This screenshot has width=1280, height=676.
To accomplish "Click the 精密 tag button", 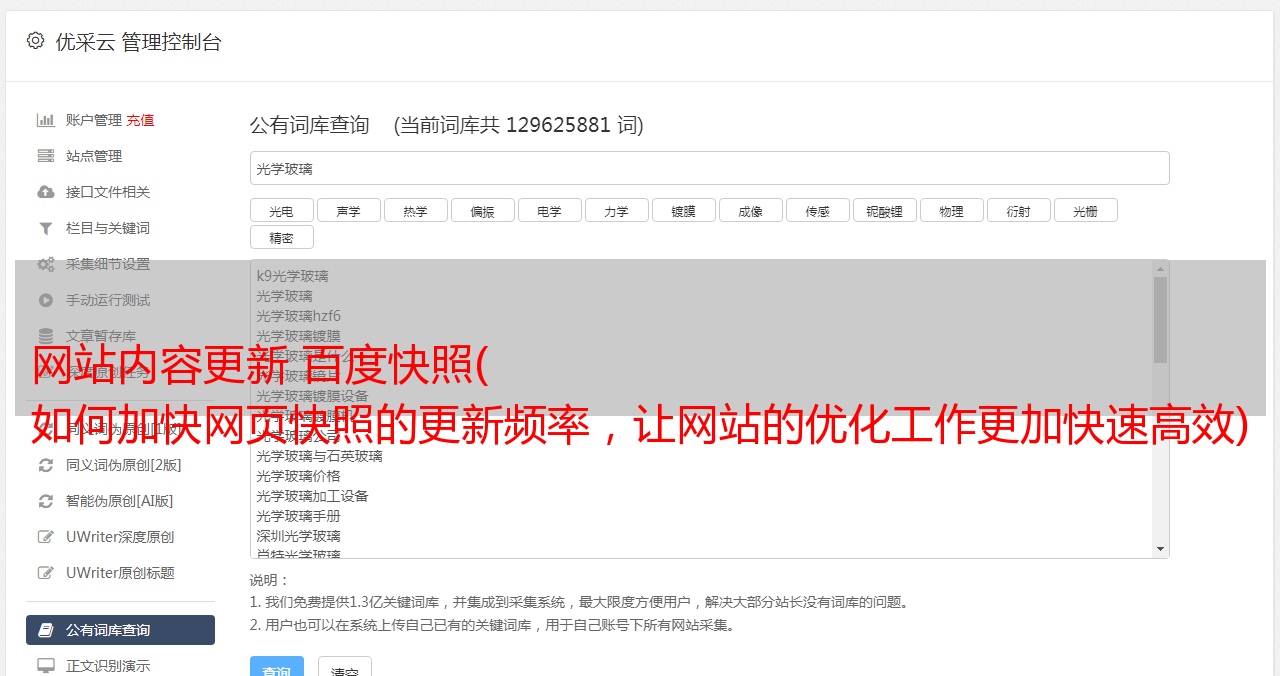I will pos(281,237).
